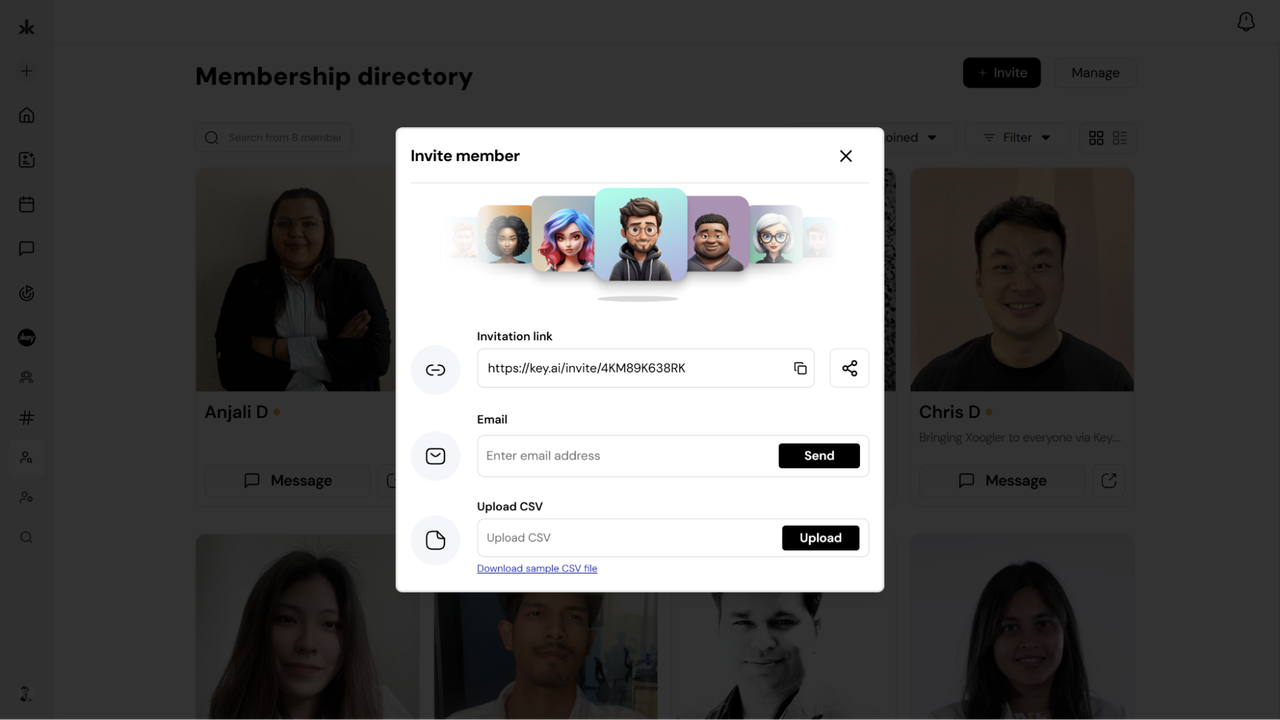The height and width of the screenshot is (720, 1280).
Task: Click the share icon beside the invitation link
Action: click(849, 368)
